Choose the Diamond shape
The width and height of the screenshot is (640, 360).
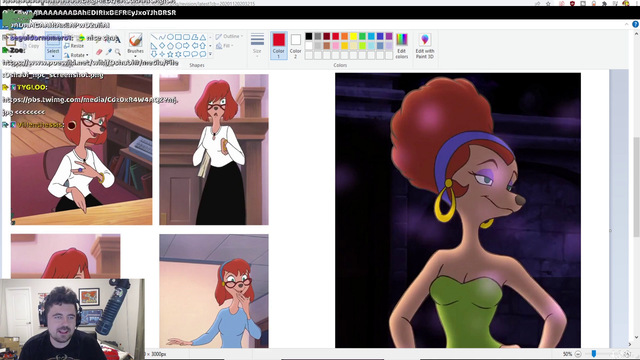(x=162, y=46)
